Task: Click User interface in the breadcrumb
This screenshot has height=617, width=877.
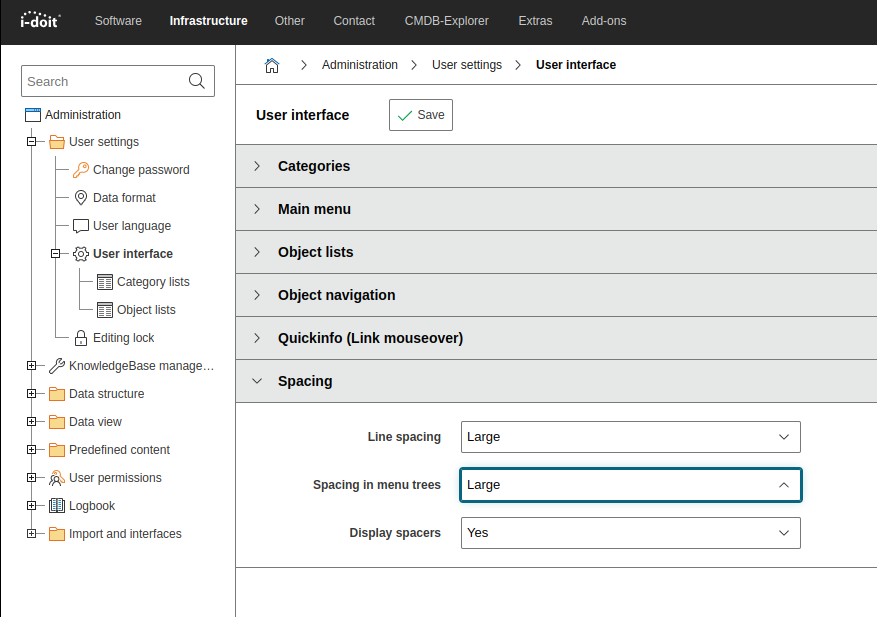Action: click(576, 65)
